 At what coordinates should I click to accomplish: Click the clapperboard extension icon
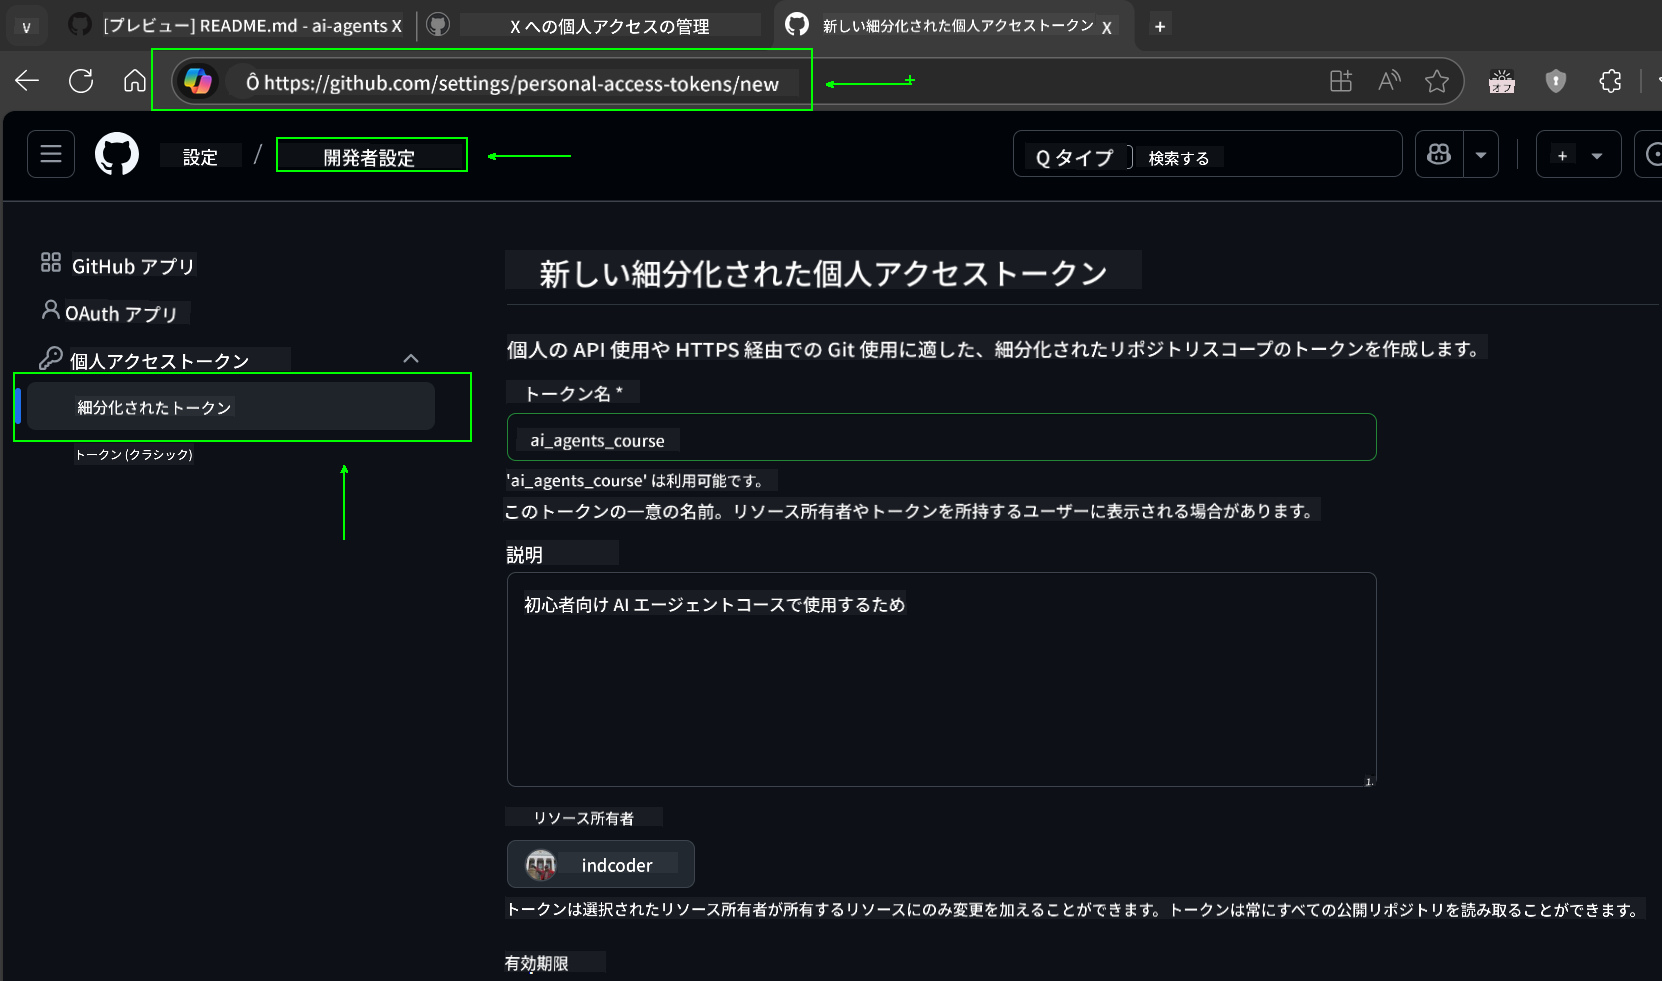[x=1502, y=81]
